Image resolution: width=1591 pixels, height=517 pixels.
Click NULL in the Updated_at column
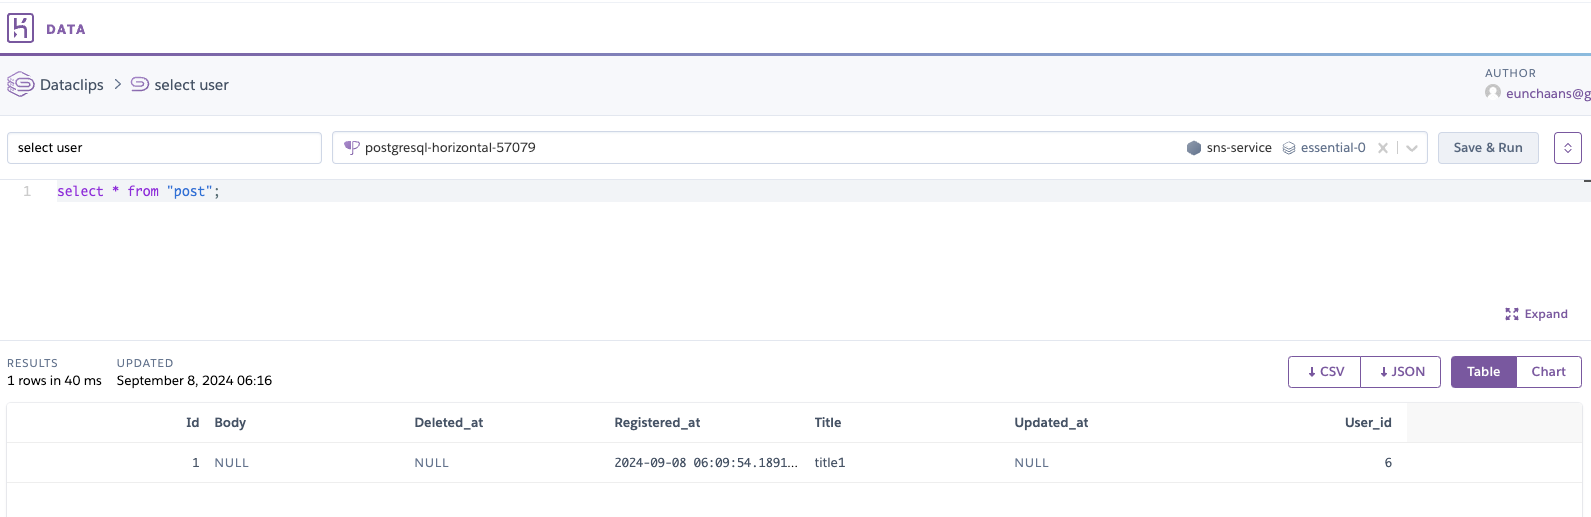click(x=1032, y=463)
